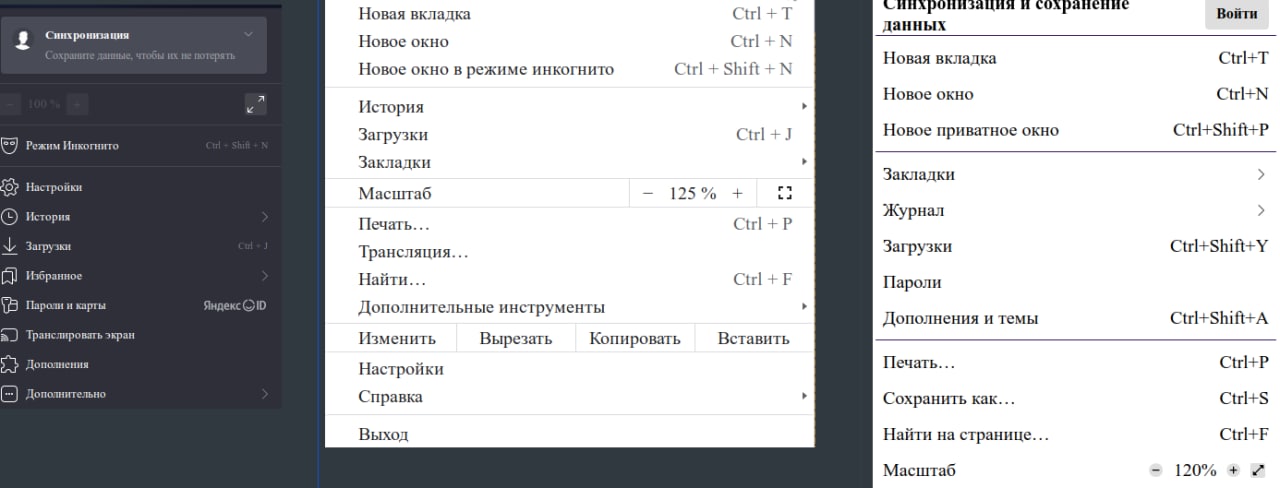Expand the Синхронизация panel chevron
Image resolution: width=1280 pixels, height=488 pixels.
pyautogui.click(x=249, y=35)
